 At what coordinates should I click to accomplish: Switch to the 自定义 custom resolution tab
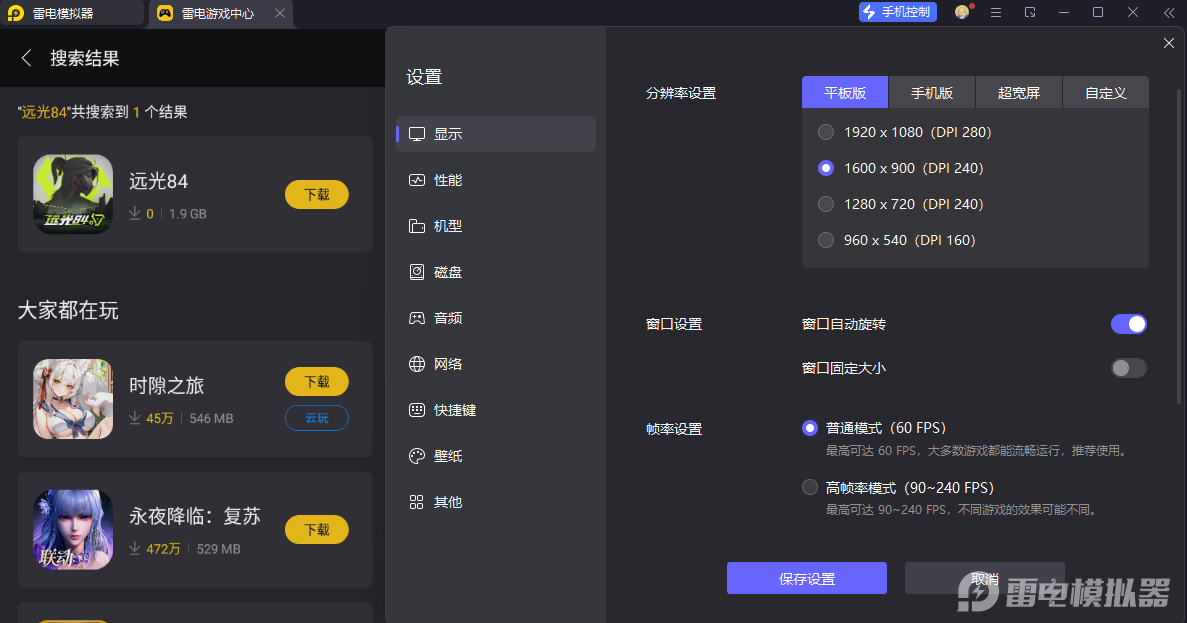1106,92
